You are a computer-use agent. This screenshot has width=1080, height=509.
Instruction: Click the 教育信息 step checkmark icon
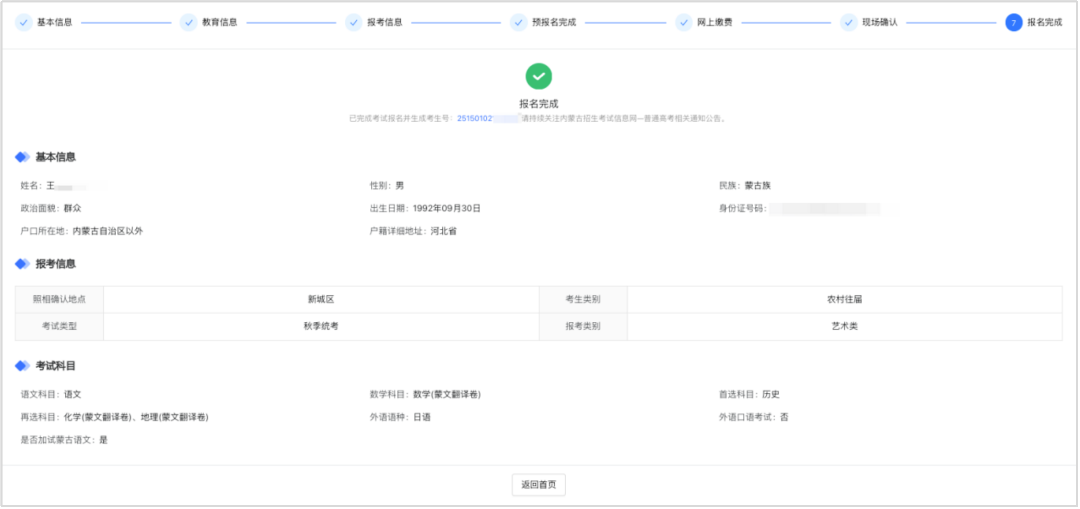tap(188, 22)
